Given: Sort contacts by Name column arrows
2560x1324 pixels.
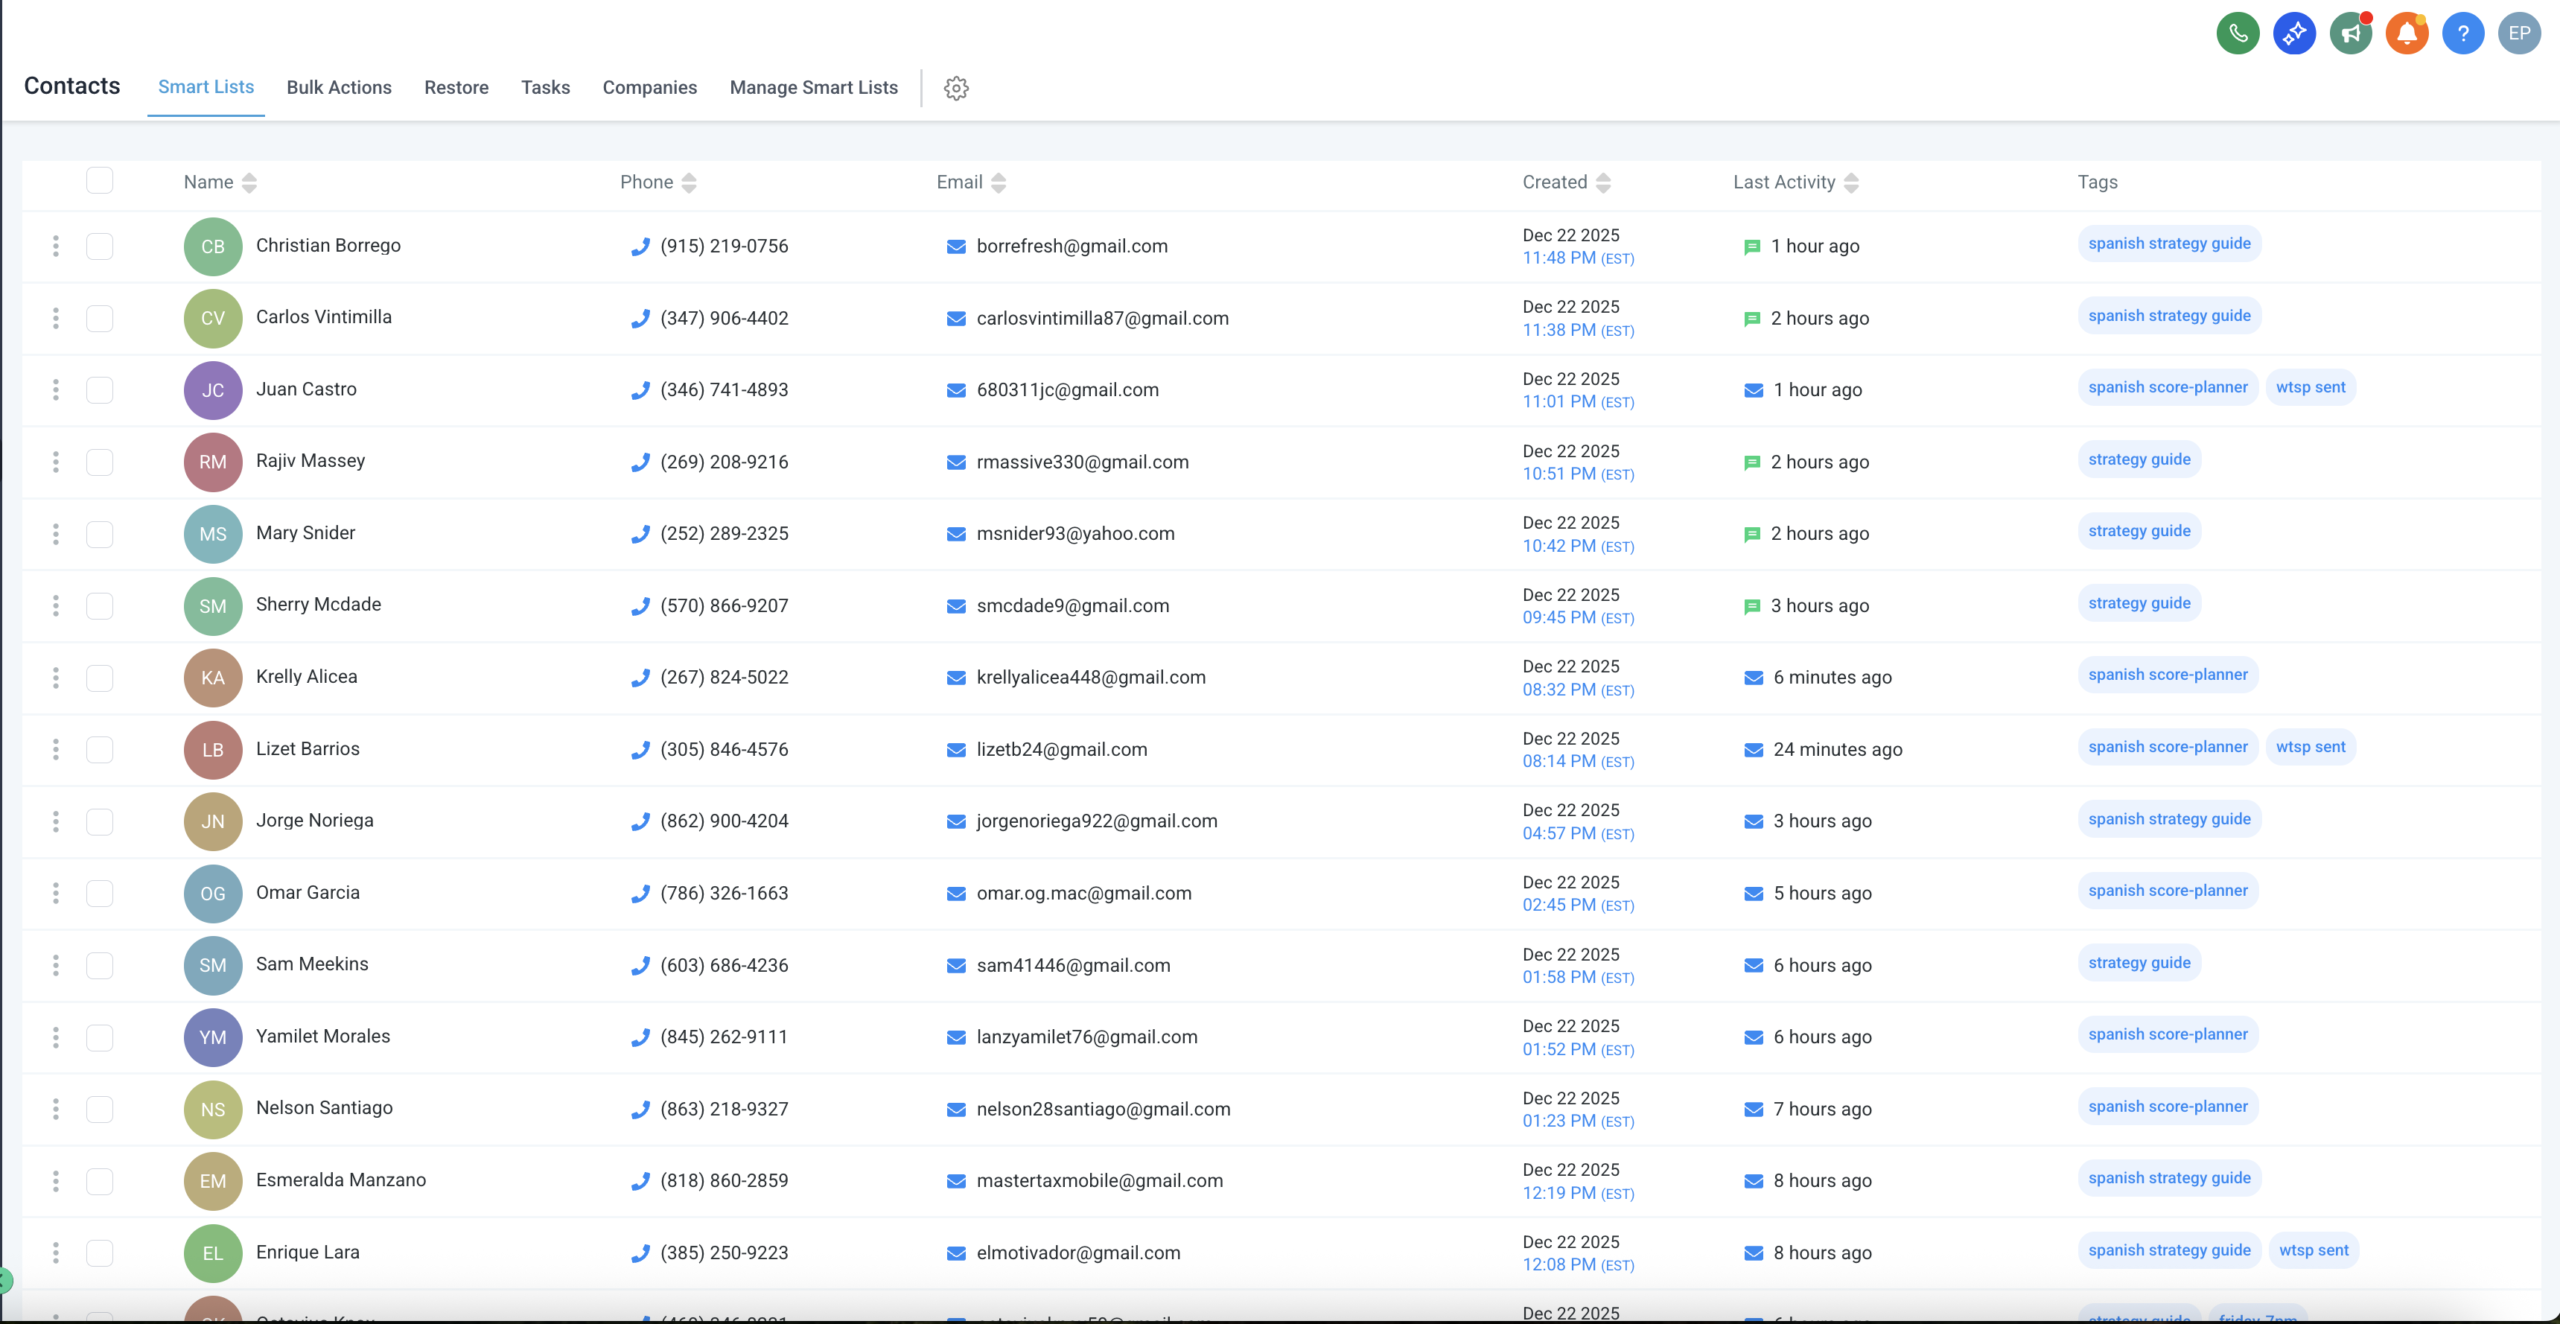Looking at the screenshot, I should [249, 183].
